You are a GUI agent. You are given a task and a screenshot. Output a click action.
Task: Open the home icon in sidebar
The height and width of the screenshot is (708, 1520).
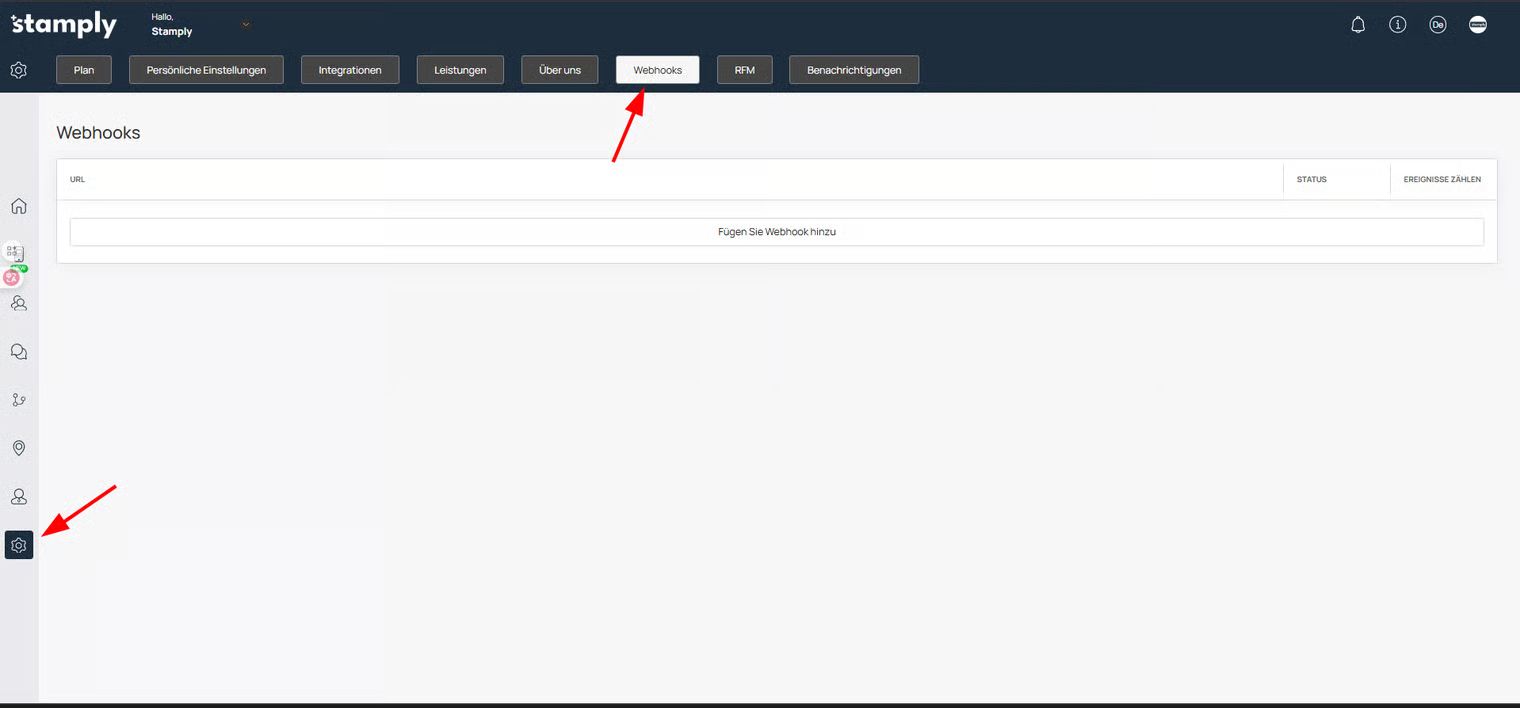(x=18, y=207)
